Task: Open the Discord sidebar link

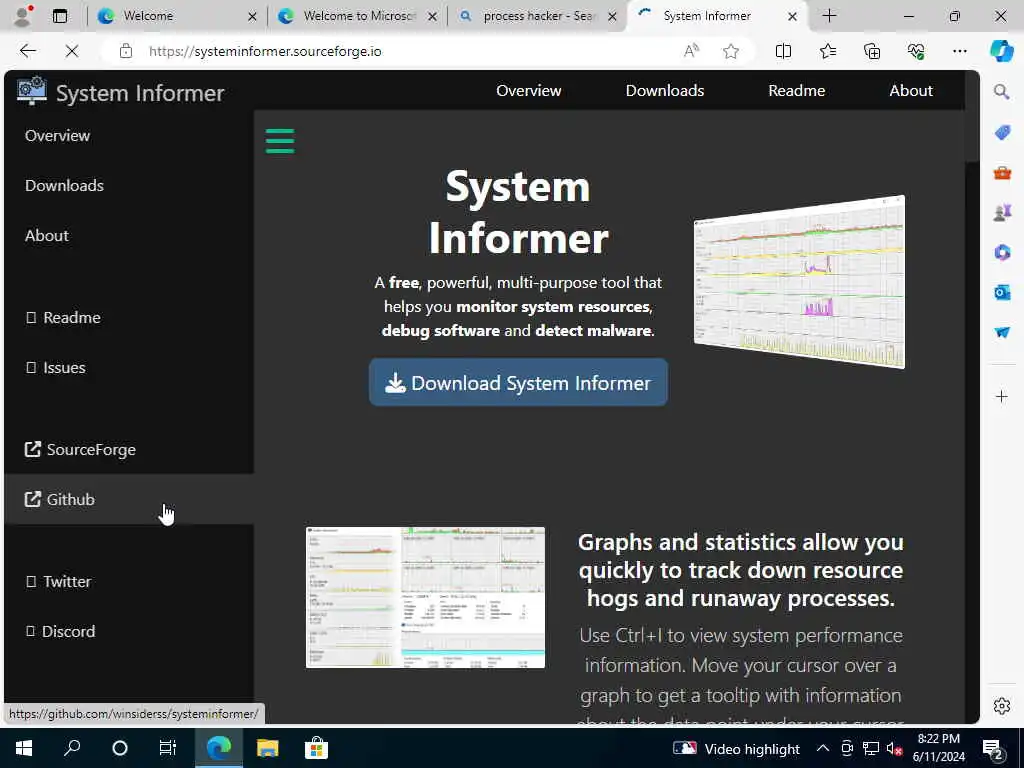Action: pos(60,632)
